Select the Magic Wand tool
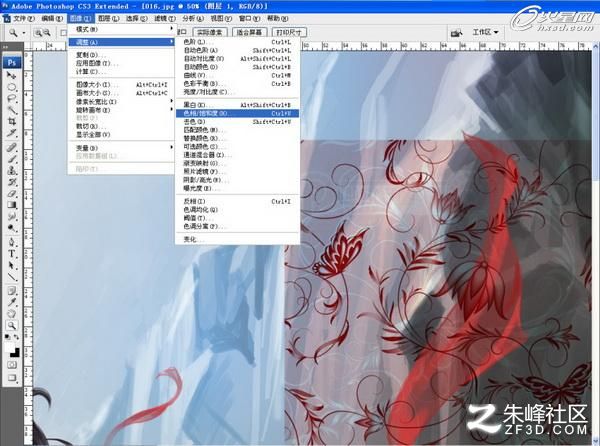 pos(11,110)
